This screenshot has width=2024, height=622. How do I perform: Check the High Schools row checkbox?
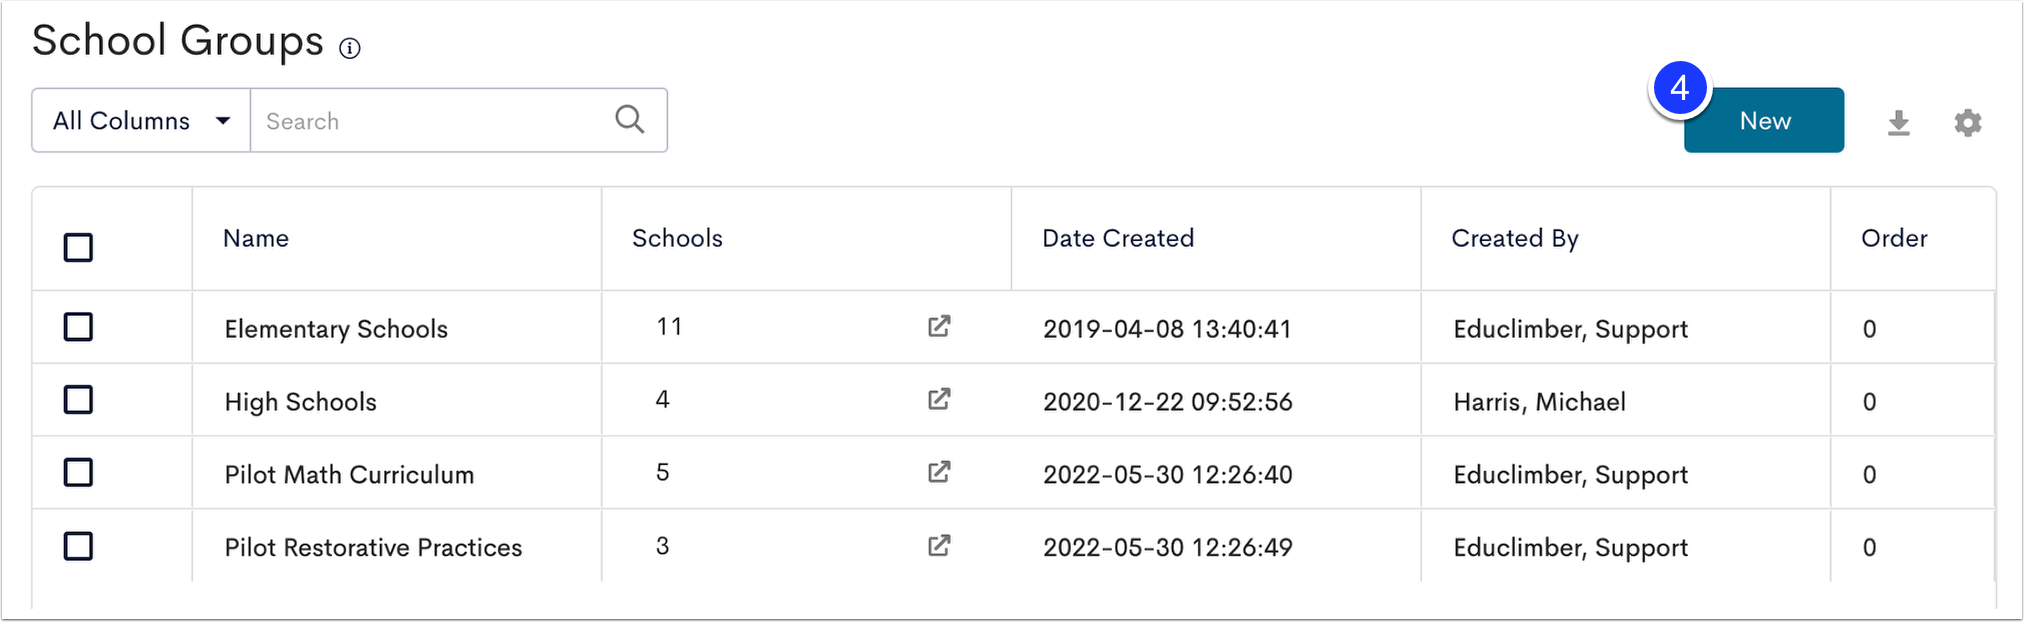(x=78, y=400)
